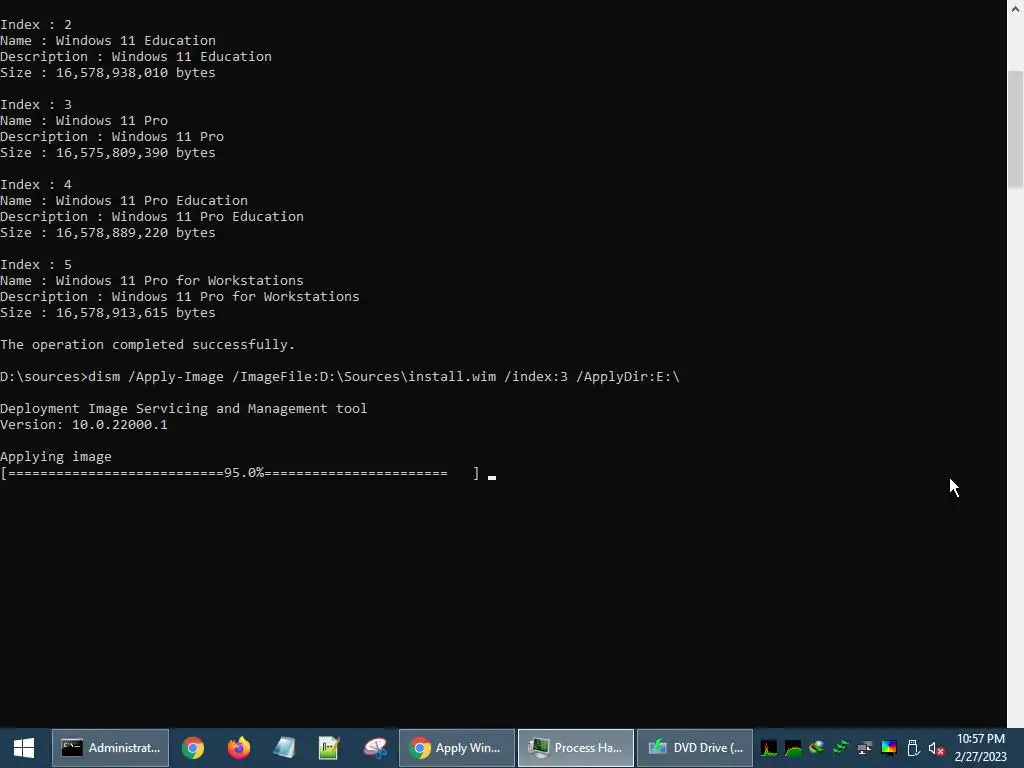This screenshot has width=1024, height=768.
Task: Click the console vertical scrollbar thumb
Action: (x=1016, y=129)
